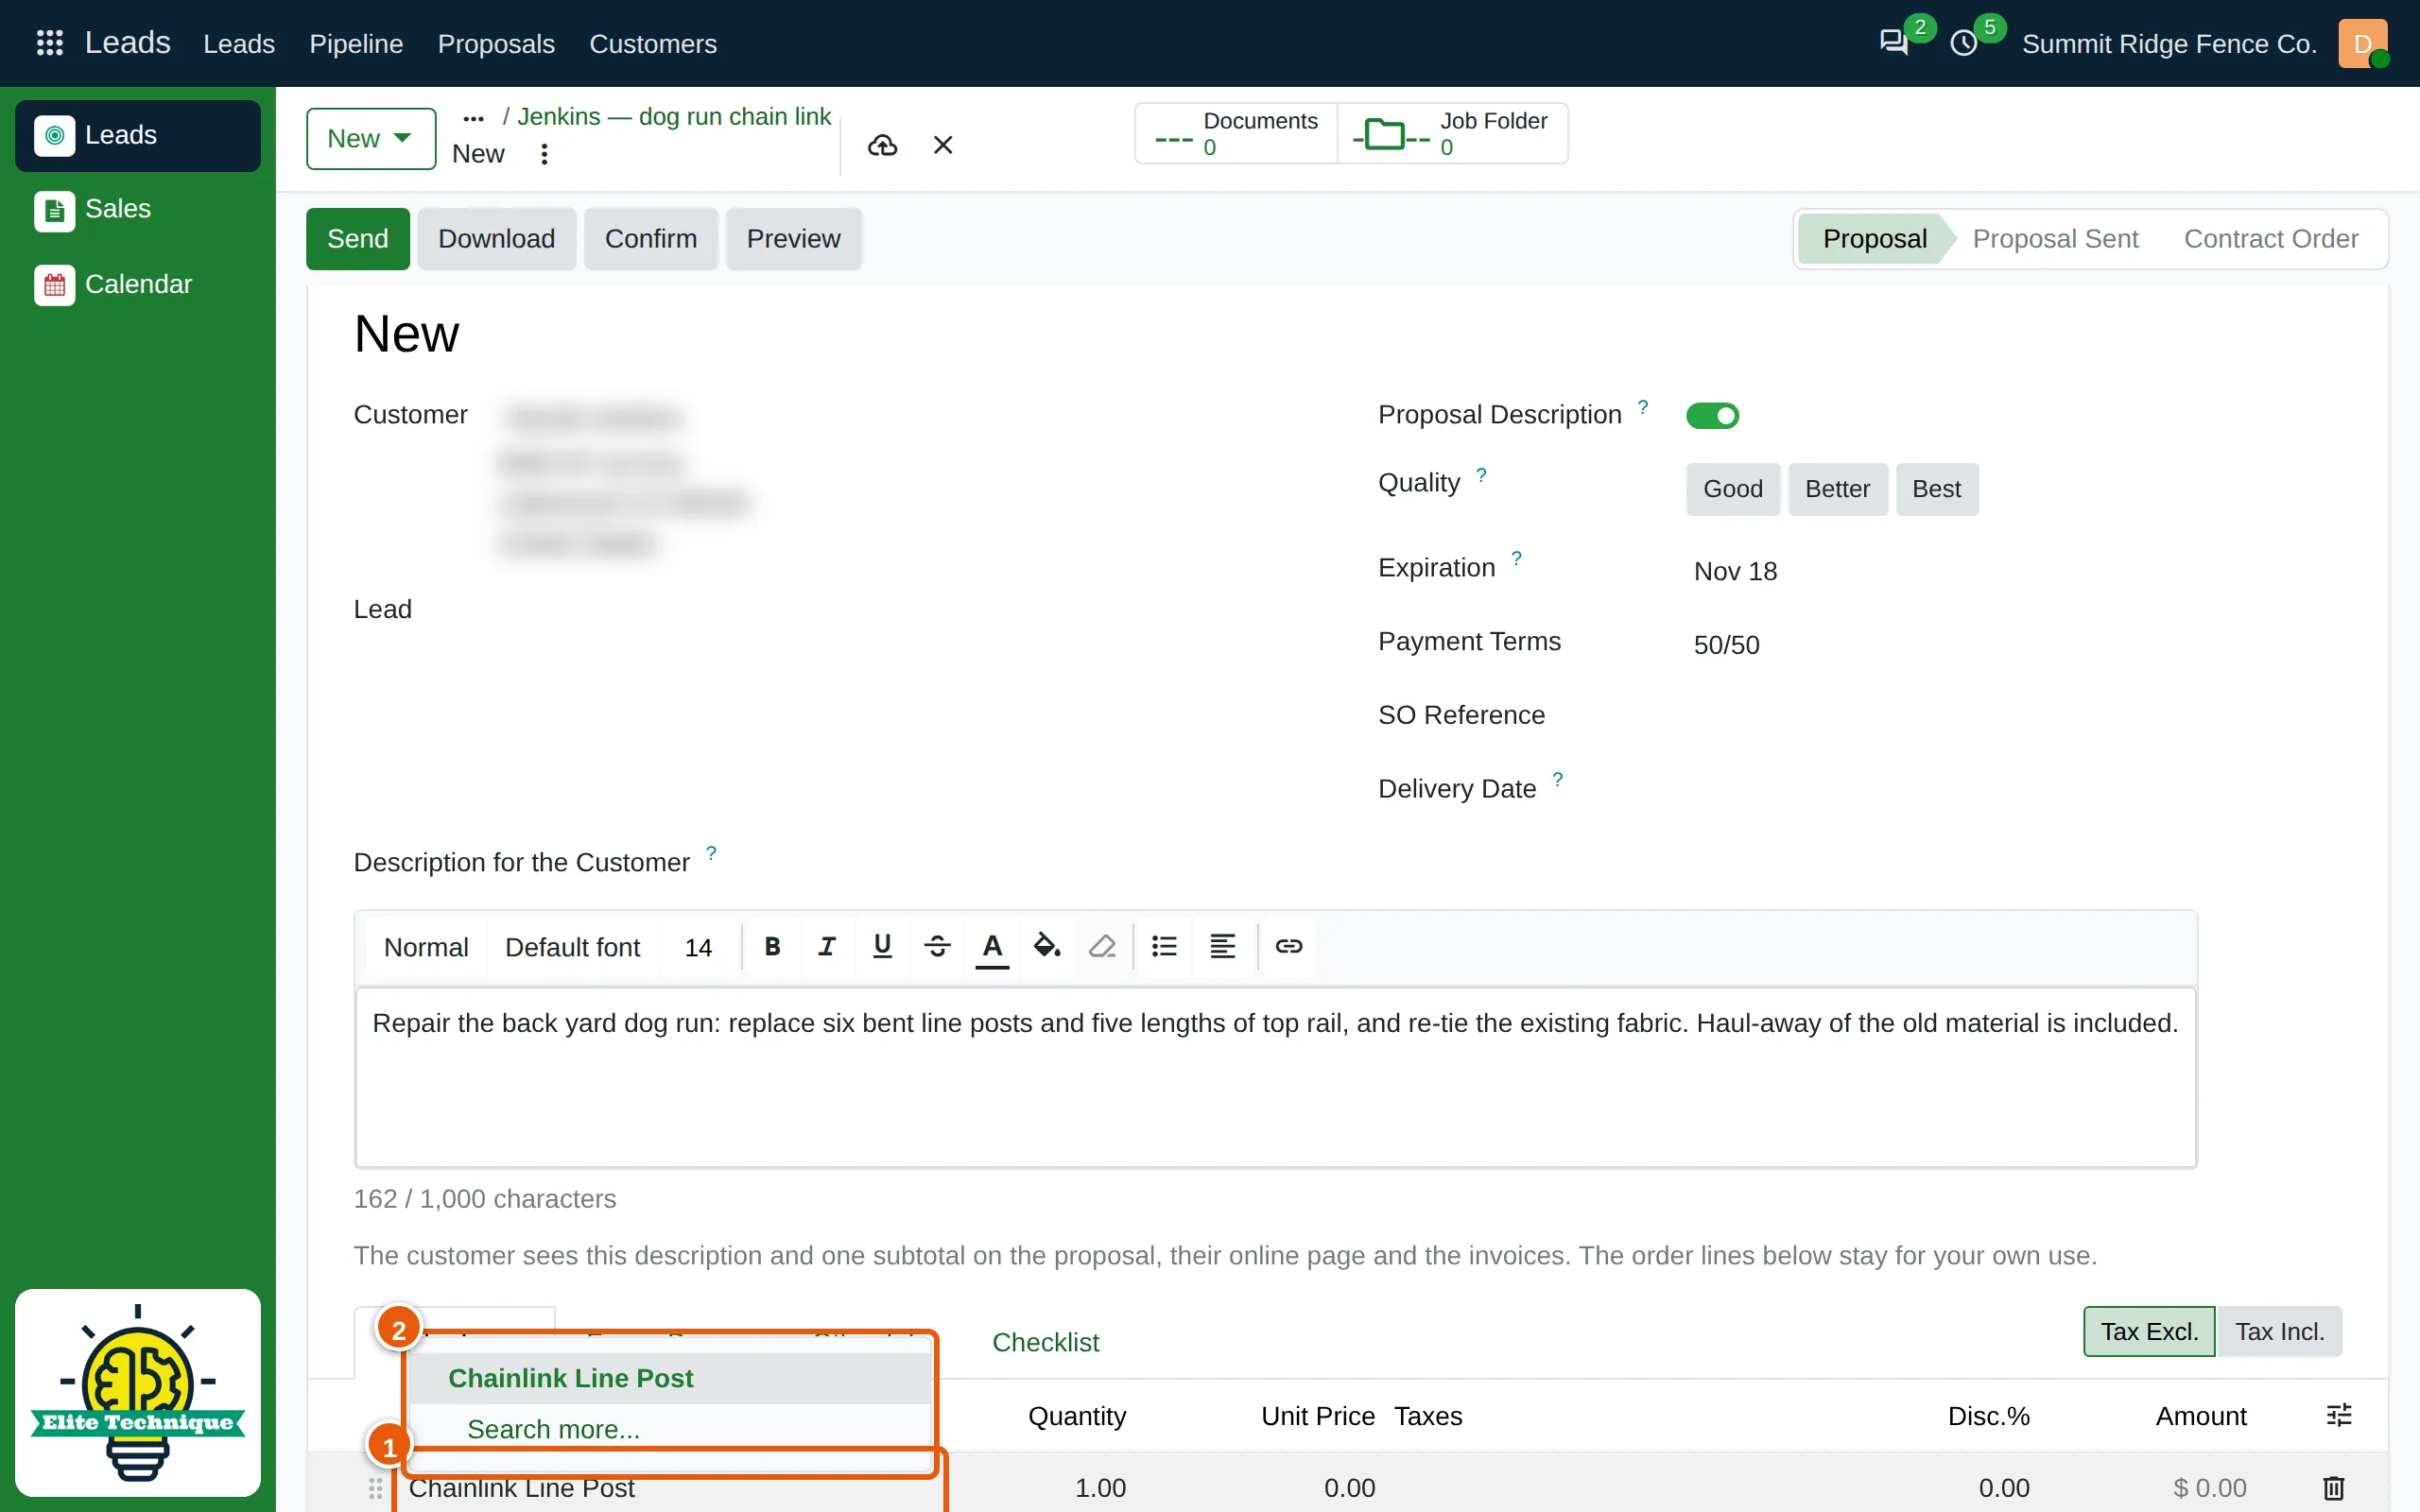Open the Normal paragraph style dropdown
This screenshot has width=2420, height=1512.
(x=426, y=947)
